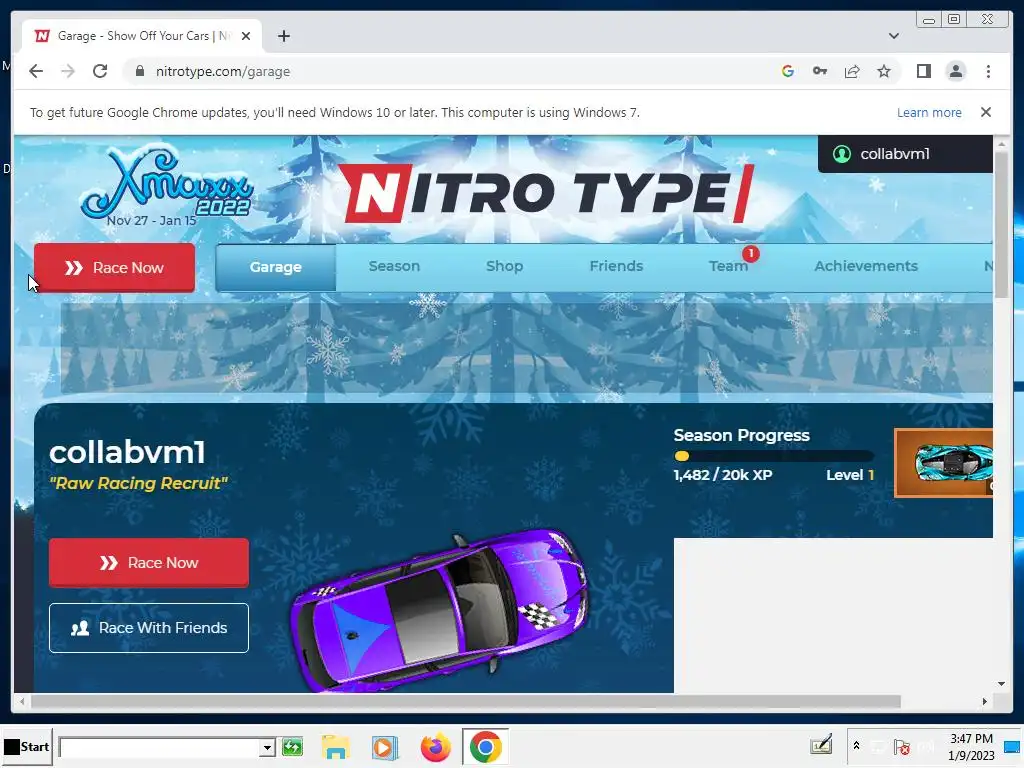
Task: Click the "Raw Racing Recruit" title
Action: tap(138, 483)
